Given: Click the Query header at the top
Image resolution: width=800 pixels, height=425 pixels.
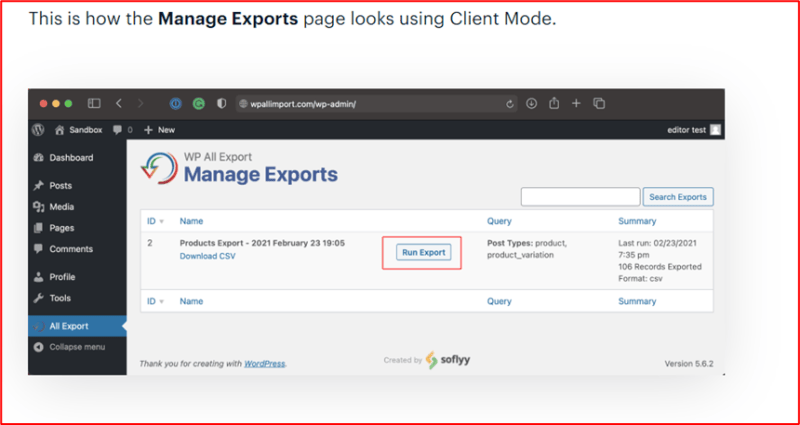Looking at the screenshot, I should tap(499, 221).
